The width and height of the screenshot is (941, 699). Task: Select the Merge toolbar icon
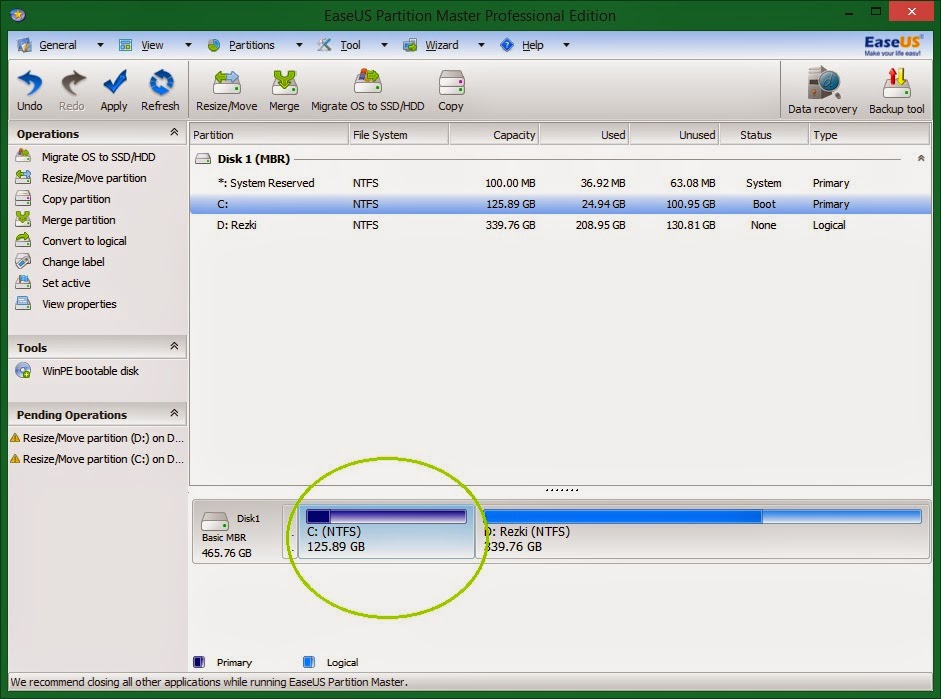point(284,83)
